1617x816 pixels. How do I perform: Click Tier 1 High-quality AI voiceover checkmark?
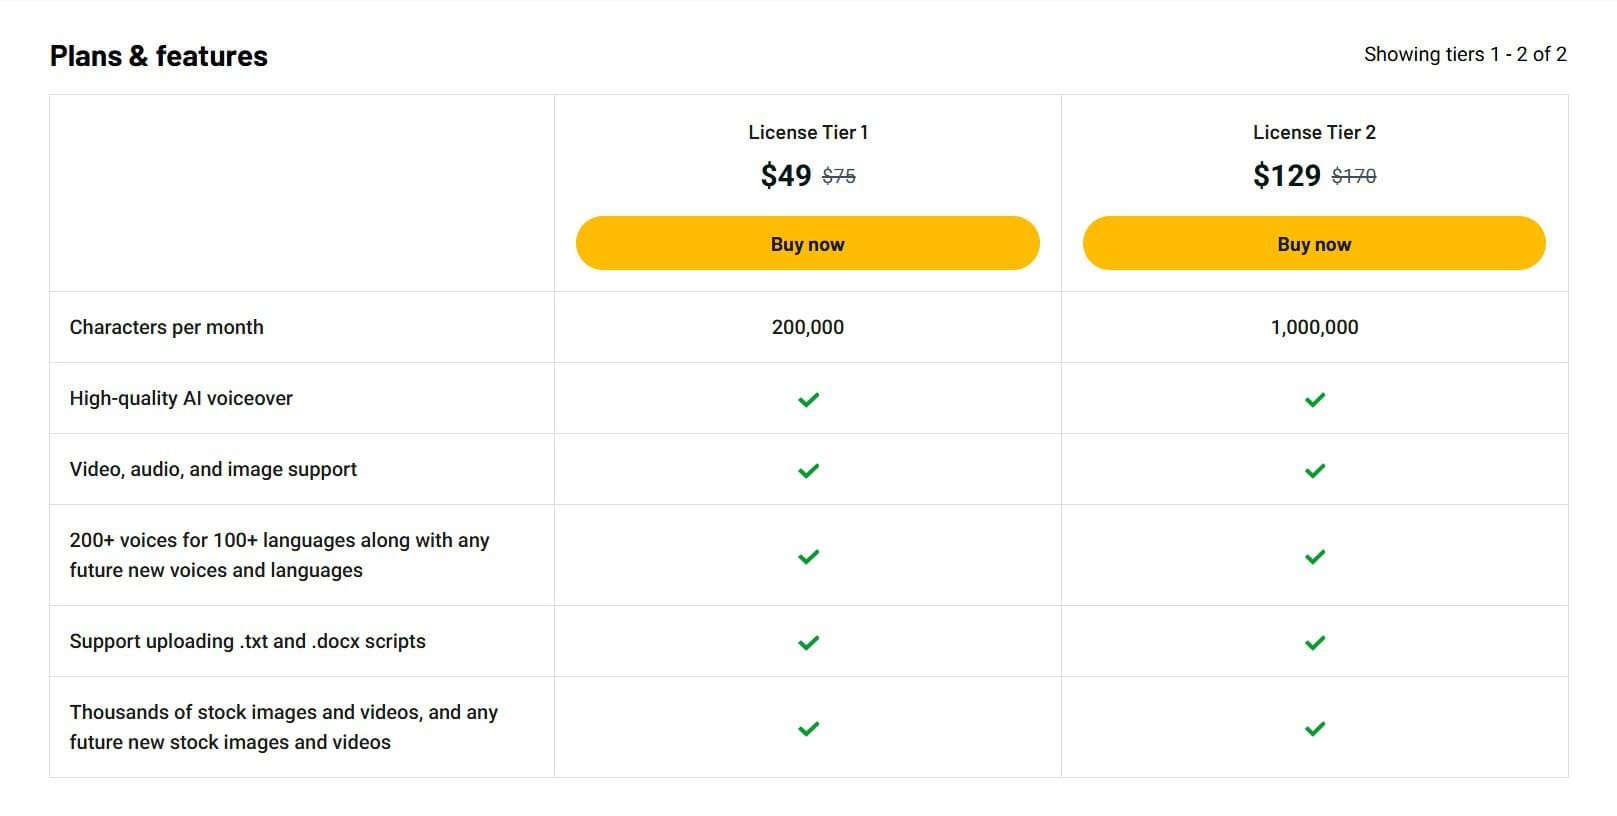pyautogui.click(x=808, y=399)
